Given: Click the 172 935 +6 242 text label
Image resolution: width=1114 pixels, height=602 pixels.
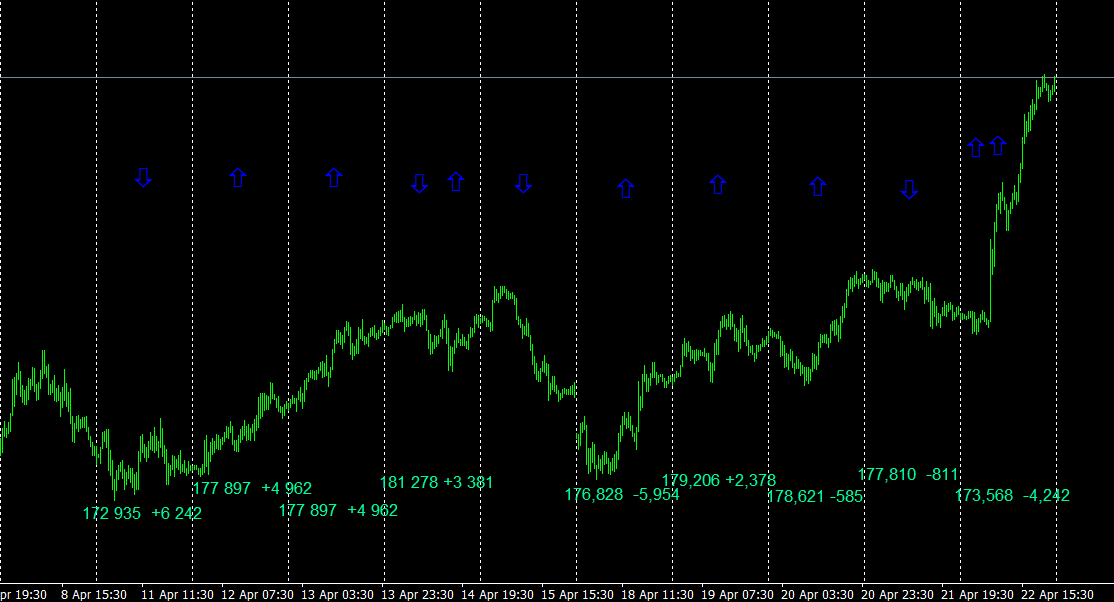Looking at the screenshot, I should [x=142, y=513].
